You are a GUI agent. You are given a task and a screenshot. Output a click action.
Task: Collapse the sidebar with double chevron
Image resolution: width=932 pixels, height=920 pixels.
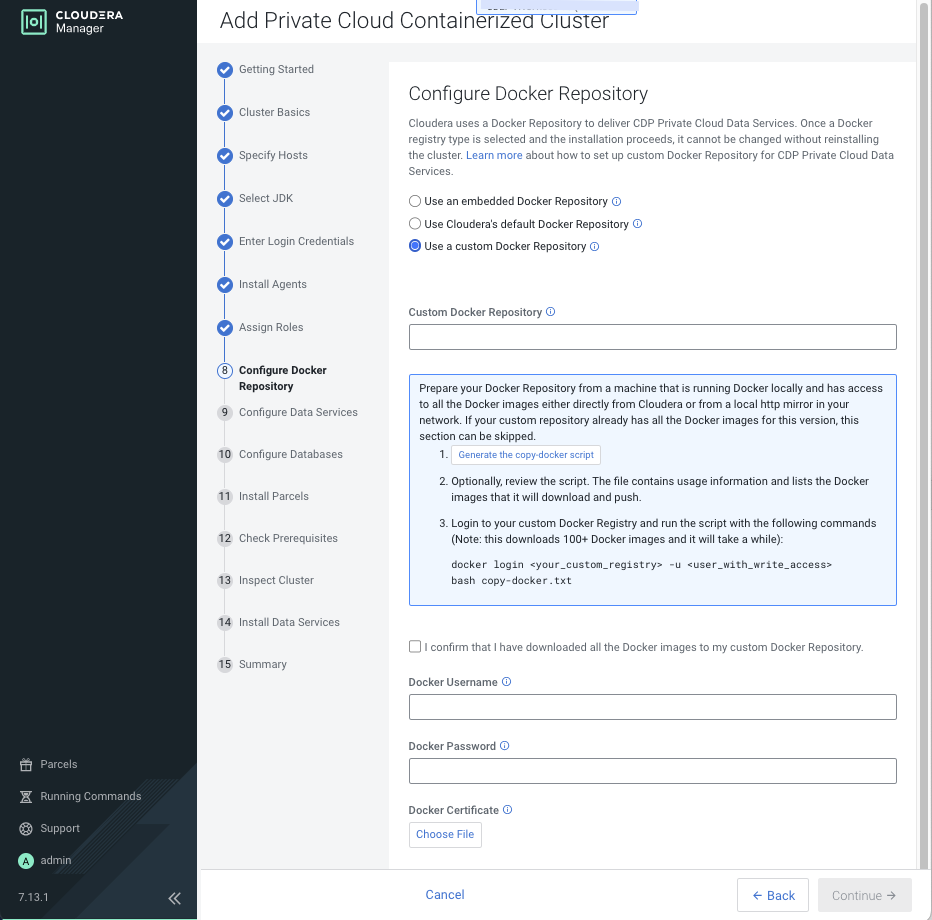click(174, 898)
